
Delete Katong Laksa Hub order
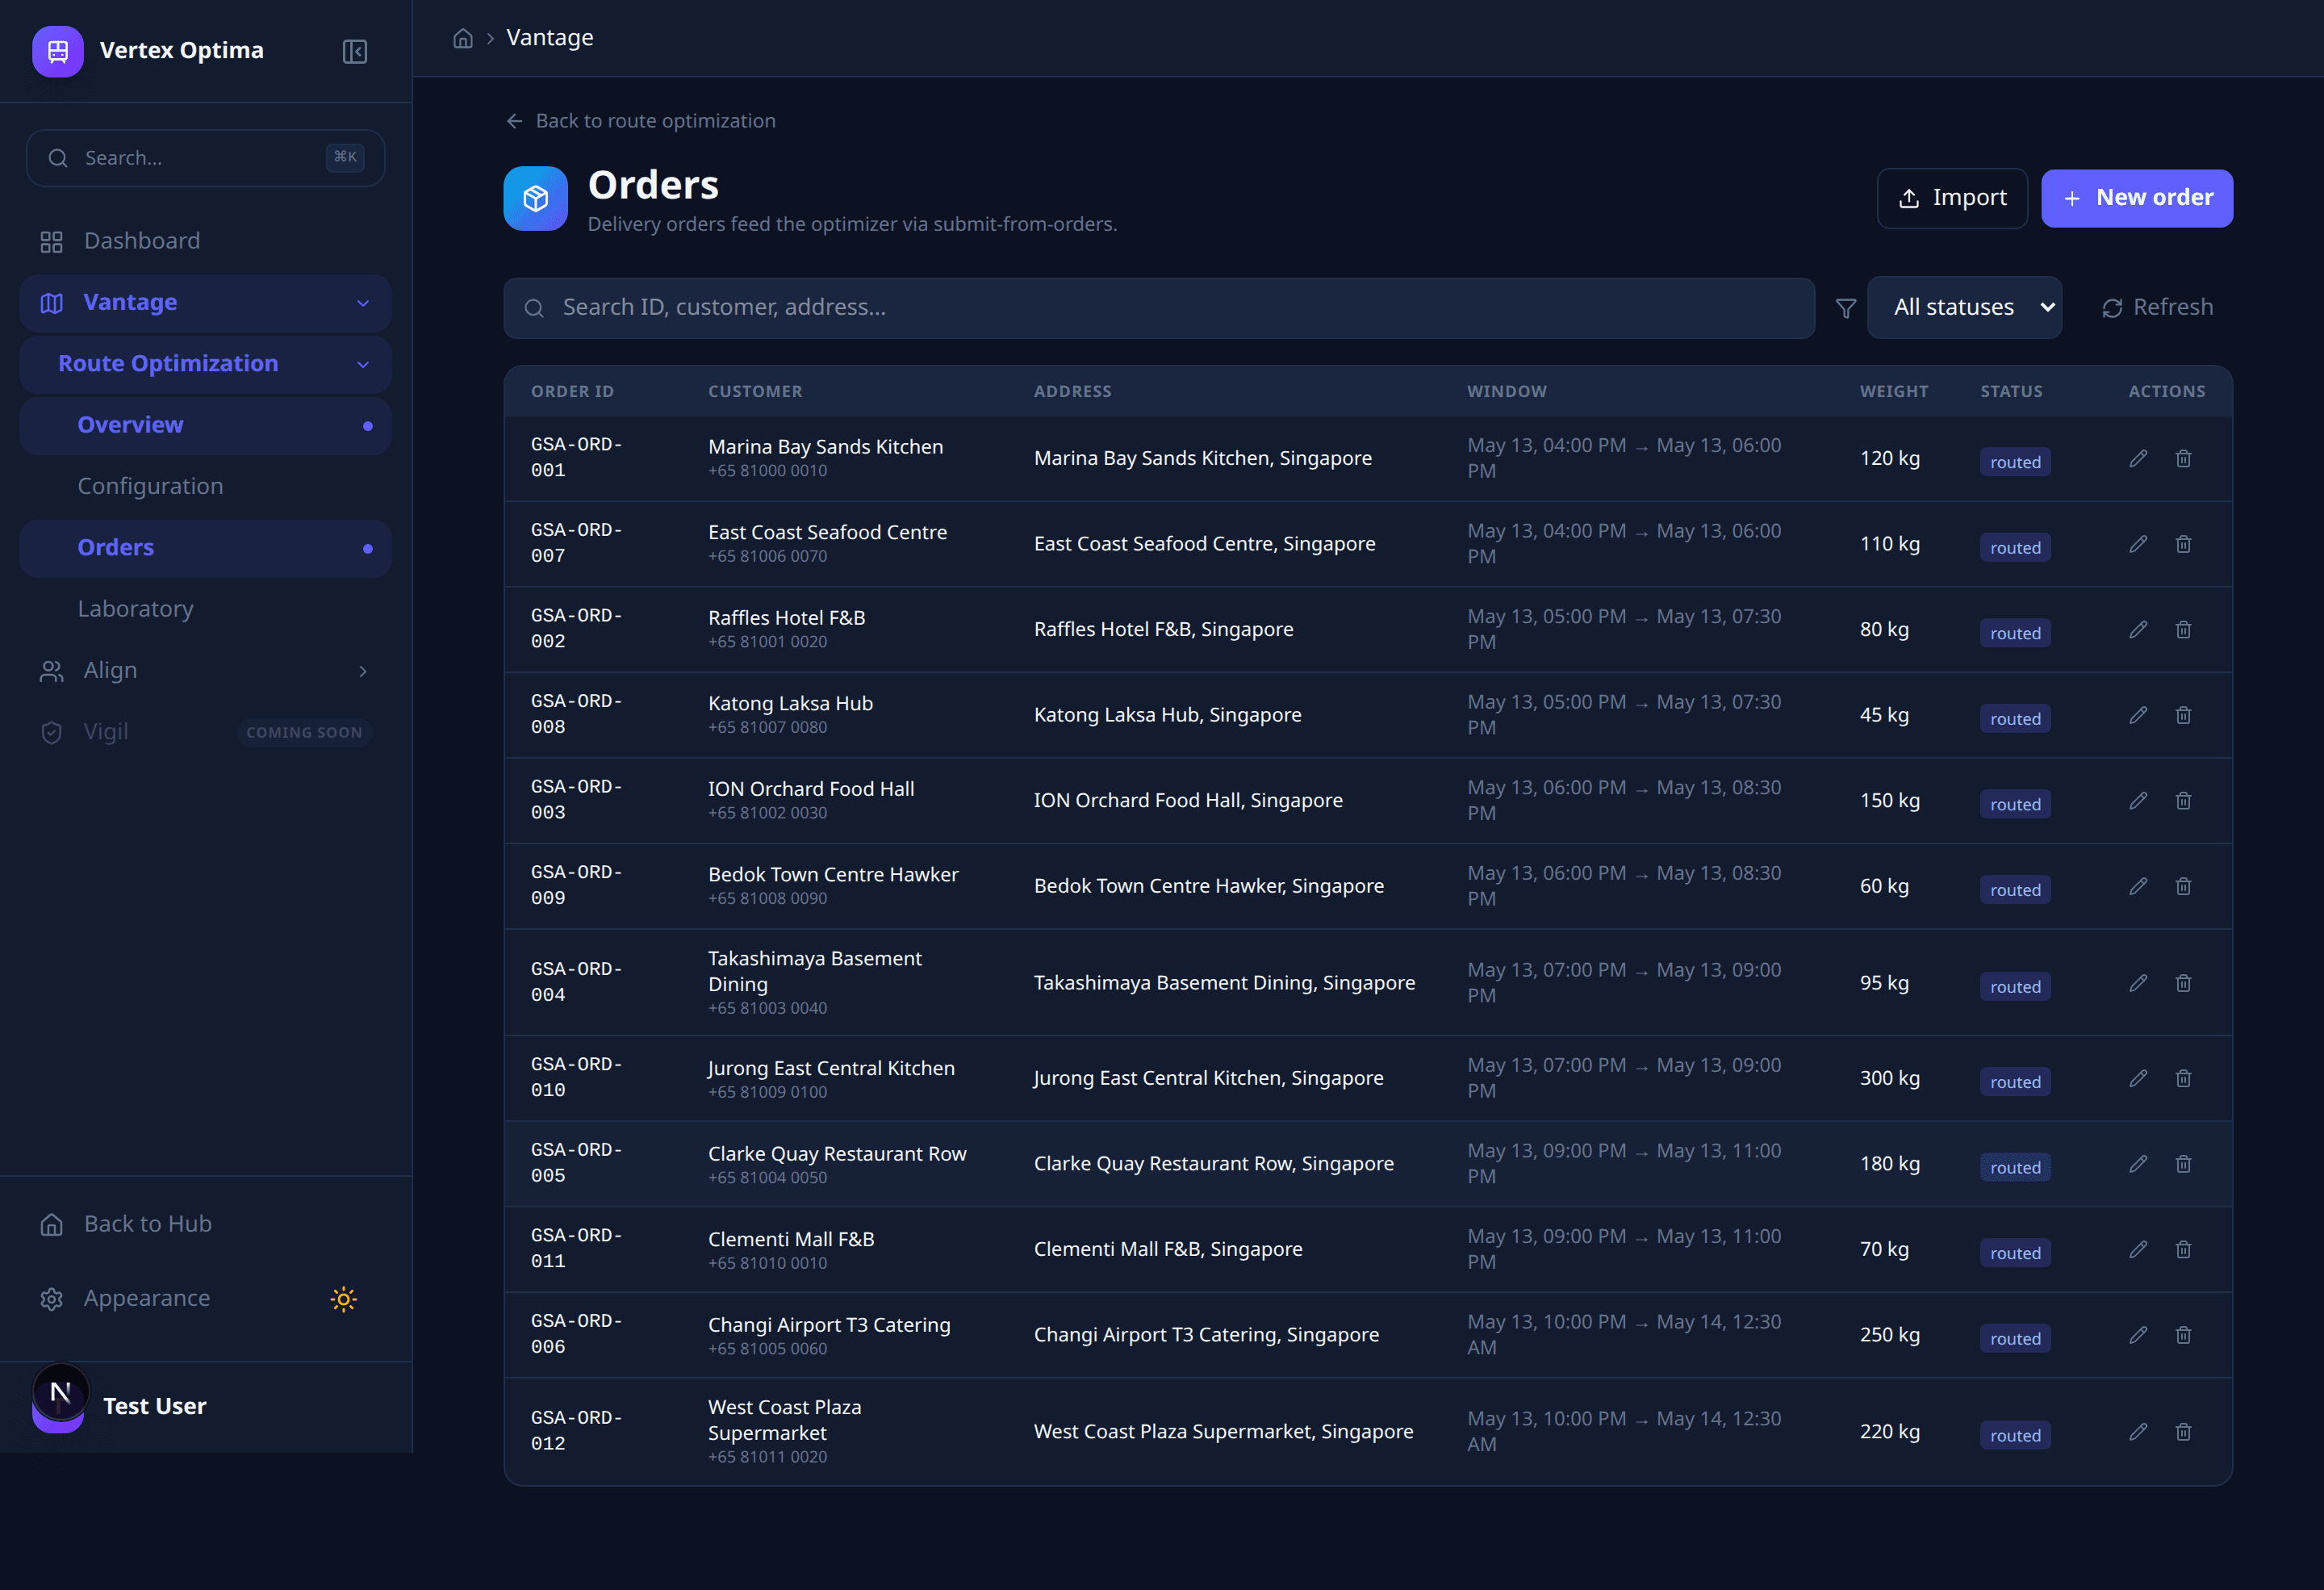click(x=2183, y=715)
